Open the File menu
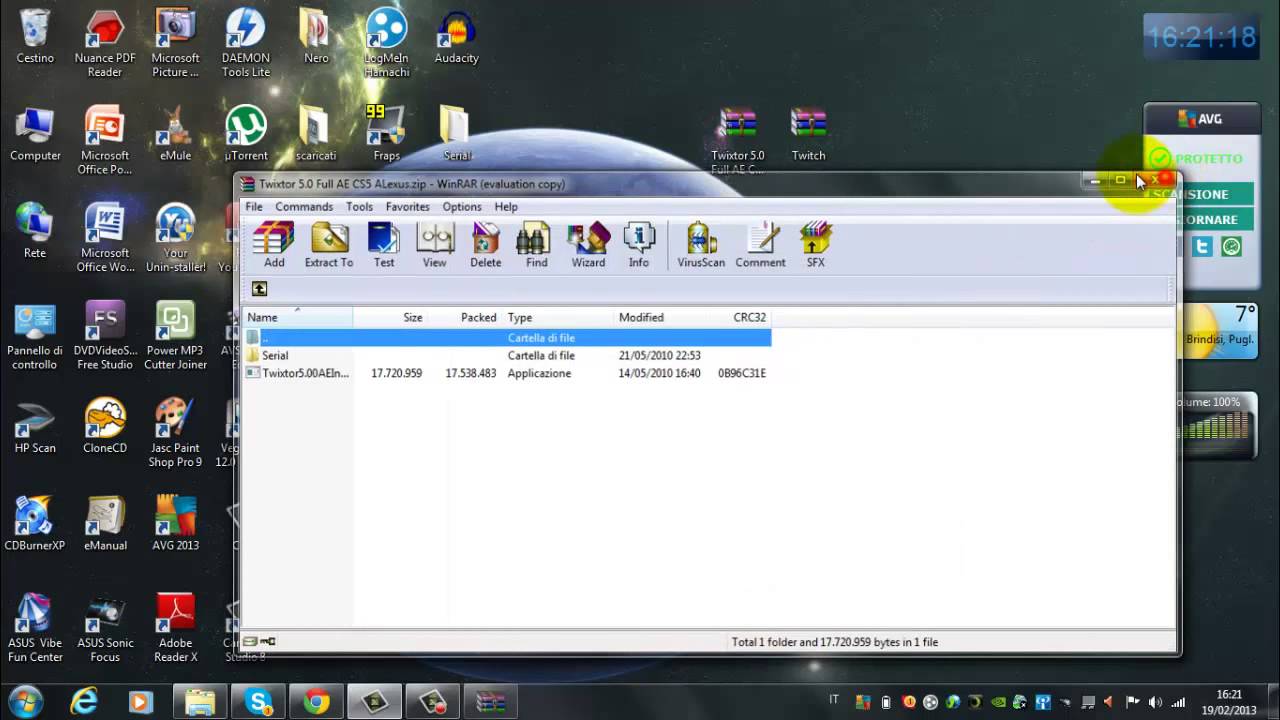Screen dimensions: 1280x720 pyautogui.click(x=254, y=207)
